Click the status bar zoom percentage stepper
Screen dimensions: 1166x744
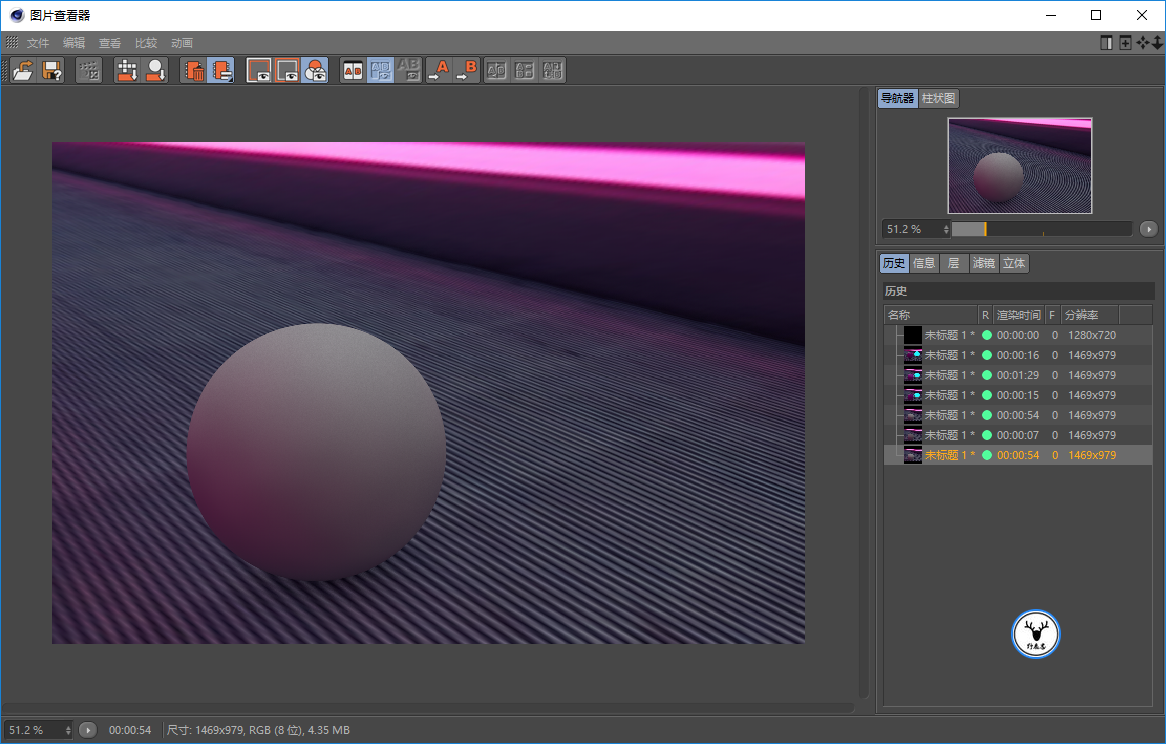coord(68,730)
